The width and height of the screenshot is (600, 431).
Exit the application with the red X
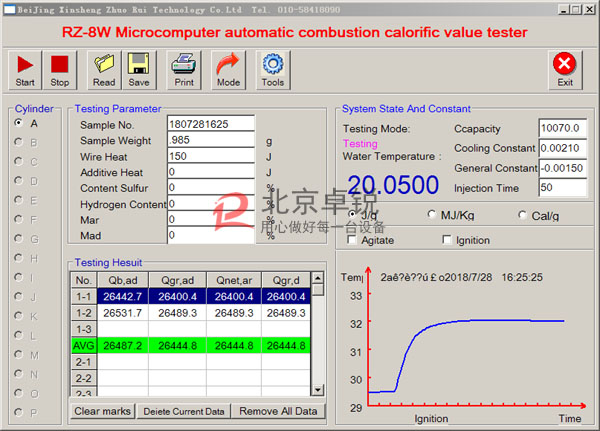click(565, 70)
